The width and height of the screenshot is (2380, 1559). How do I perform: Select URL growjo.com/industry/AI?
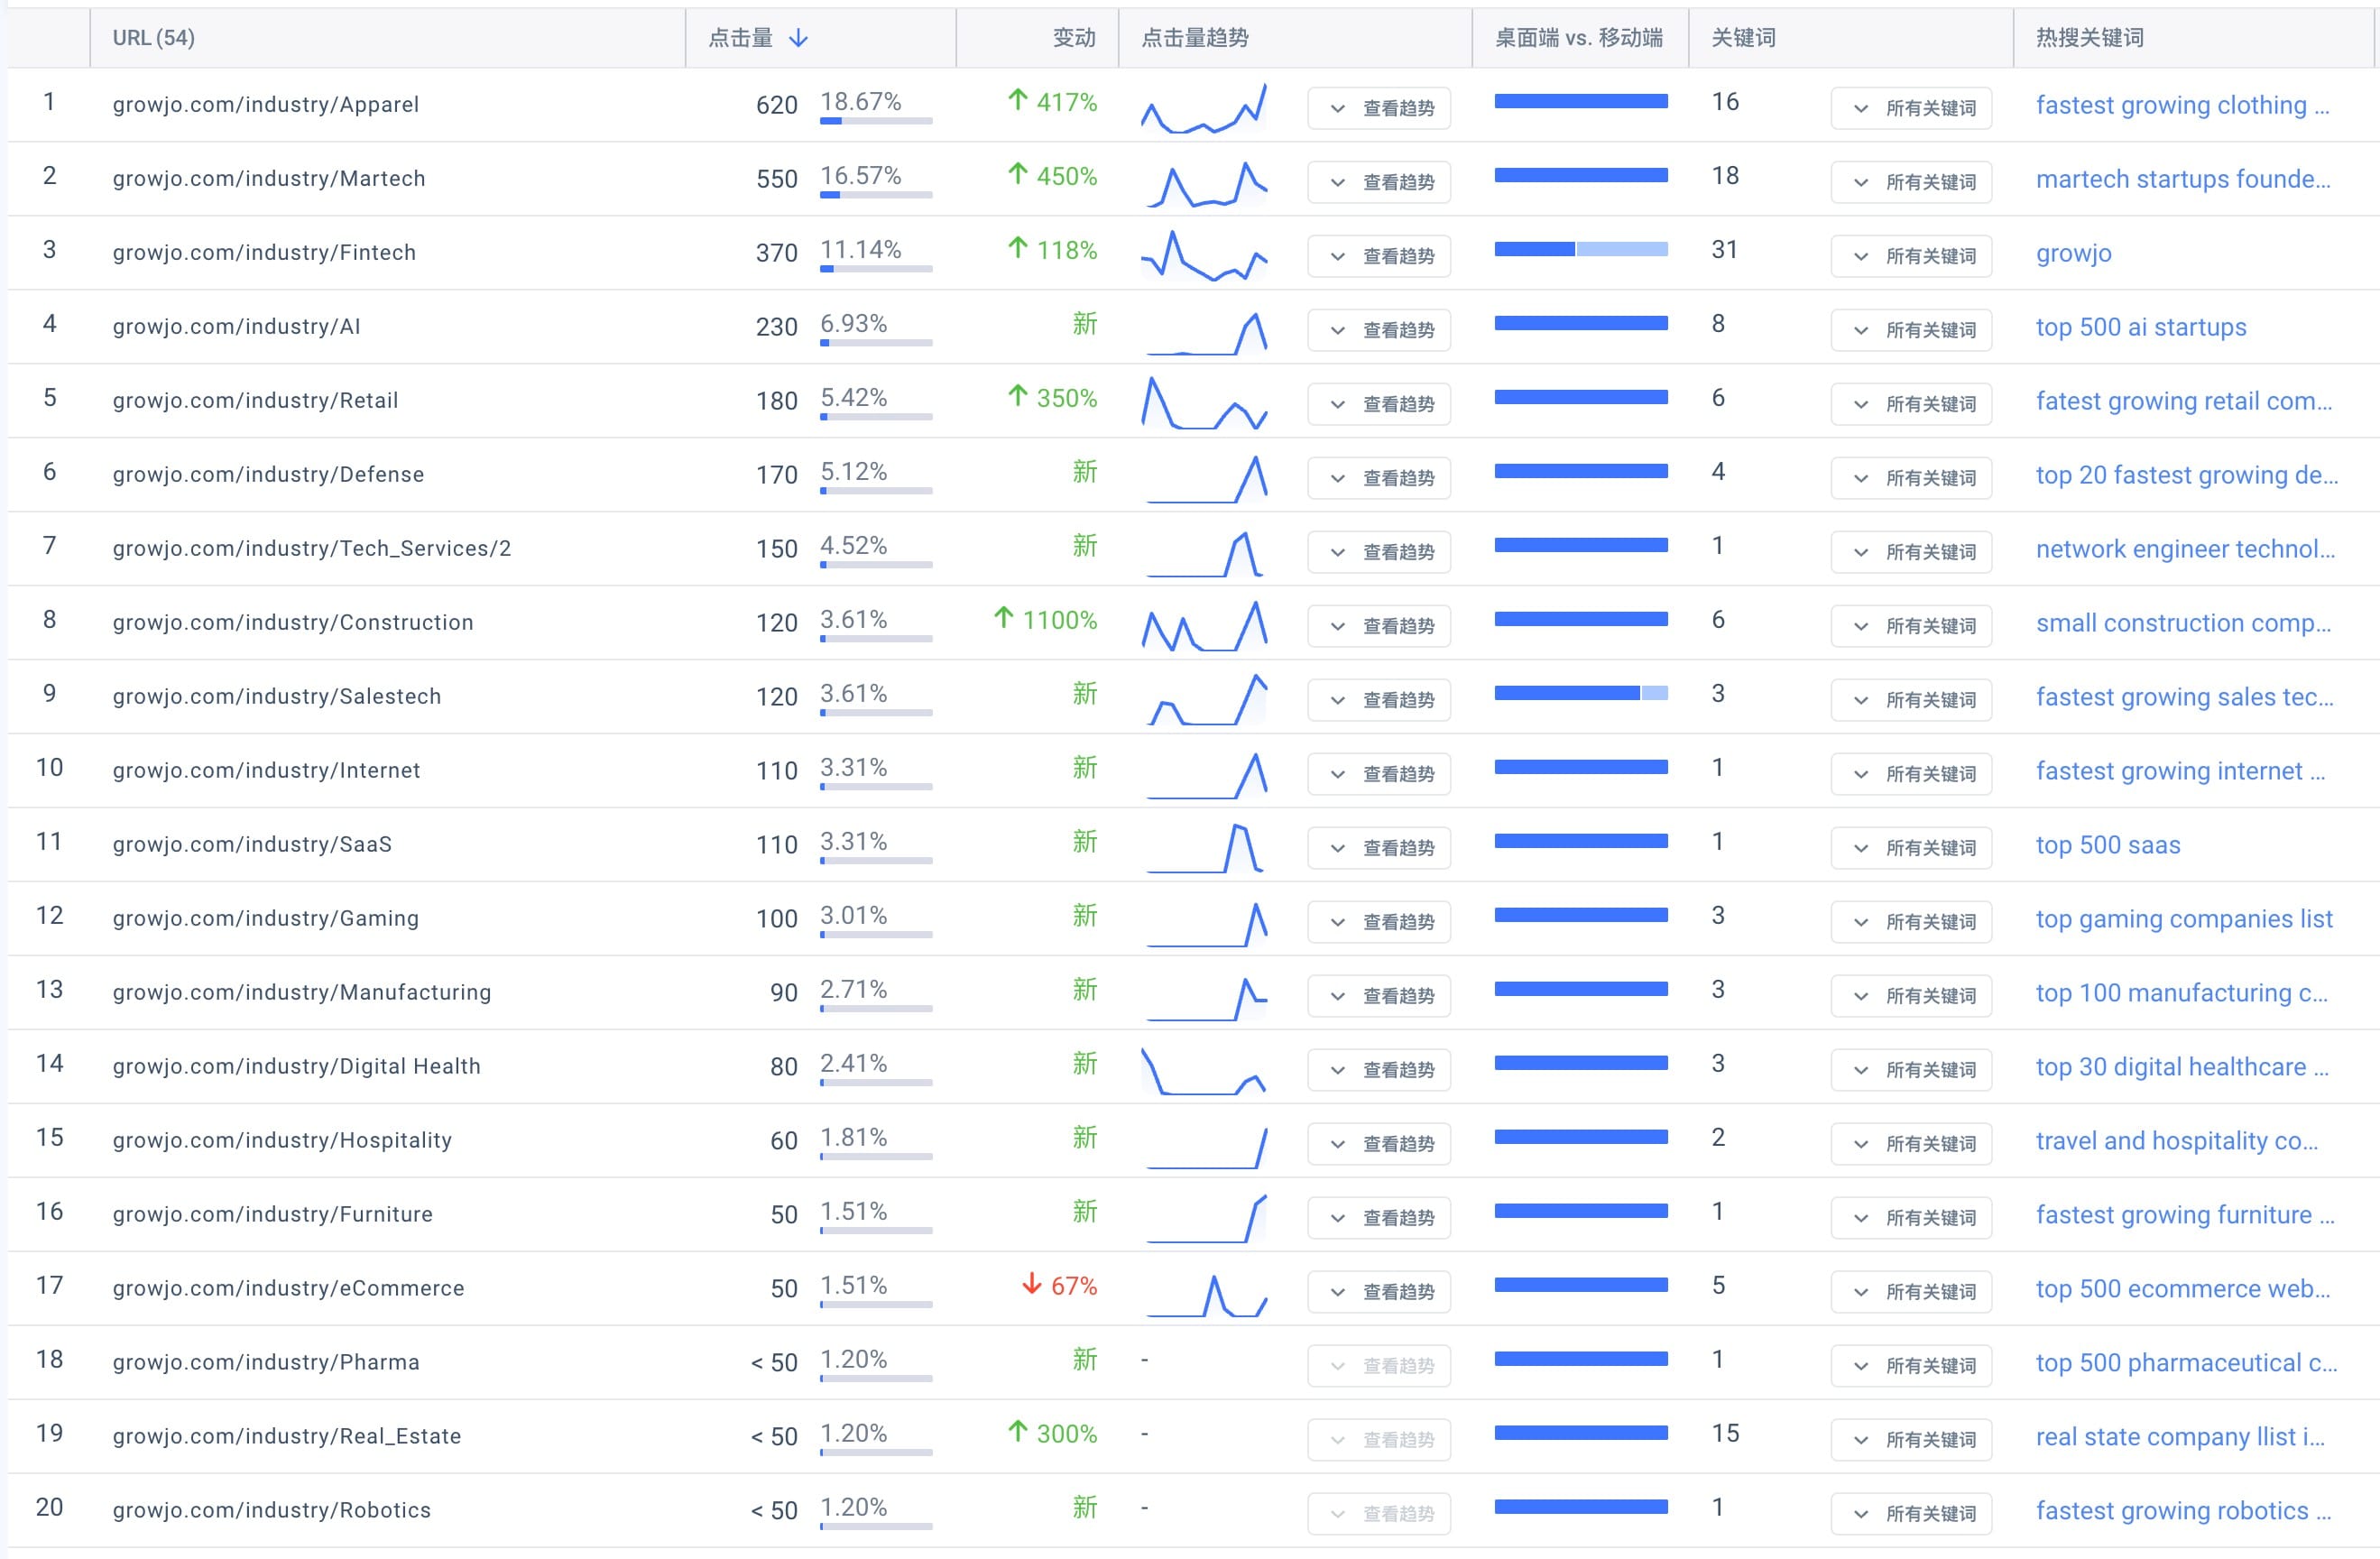click(x=237, y=326)
